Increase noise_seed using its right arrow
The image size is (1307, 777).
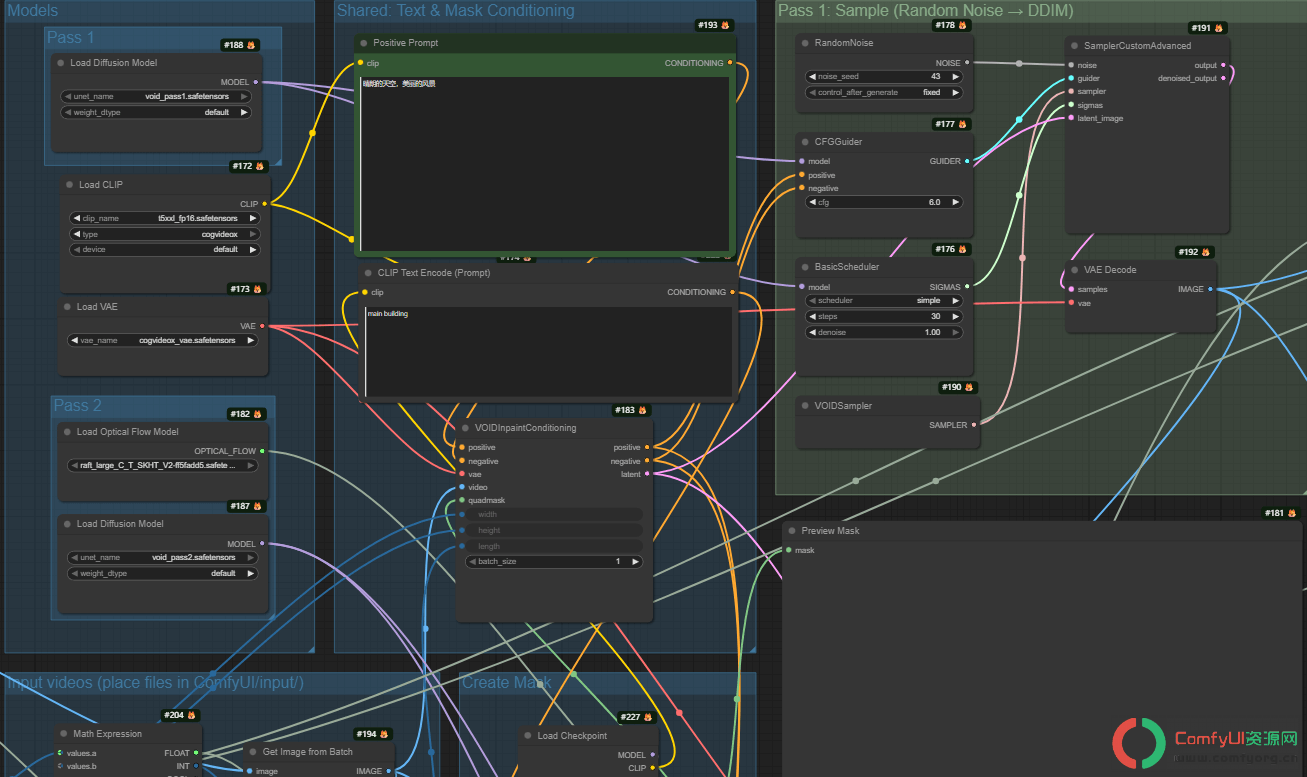click(x=956, y=76)
